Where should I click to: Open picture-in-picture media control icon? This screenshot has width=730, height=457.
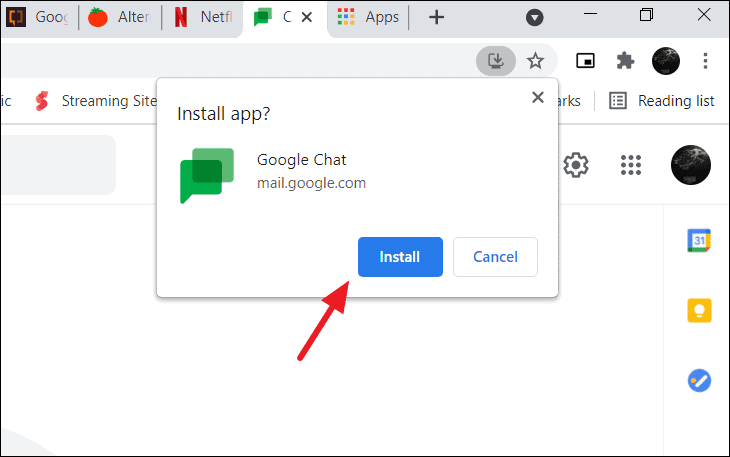tap(585, 60)
